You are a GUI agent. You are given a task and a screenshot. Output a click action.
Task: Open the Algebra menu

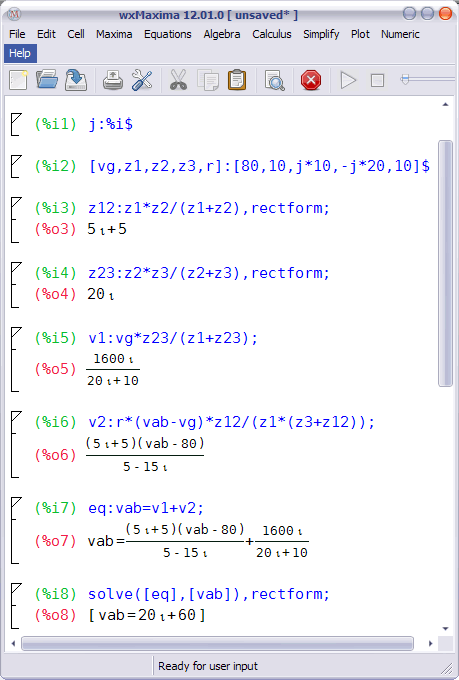point(222,34)
